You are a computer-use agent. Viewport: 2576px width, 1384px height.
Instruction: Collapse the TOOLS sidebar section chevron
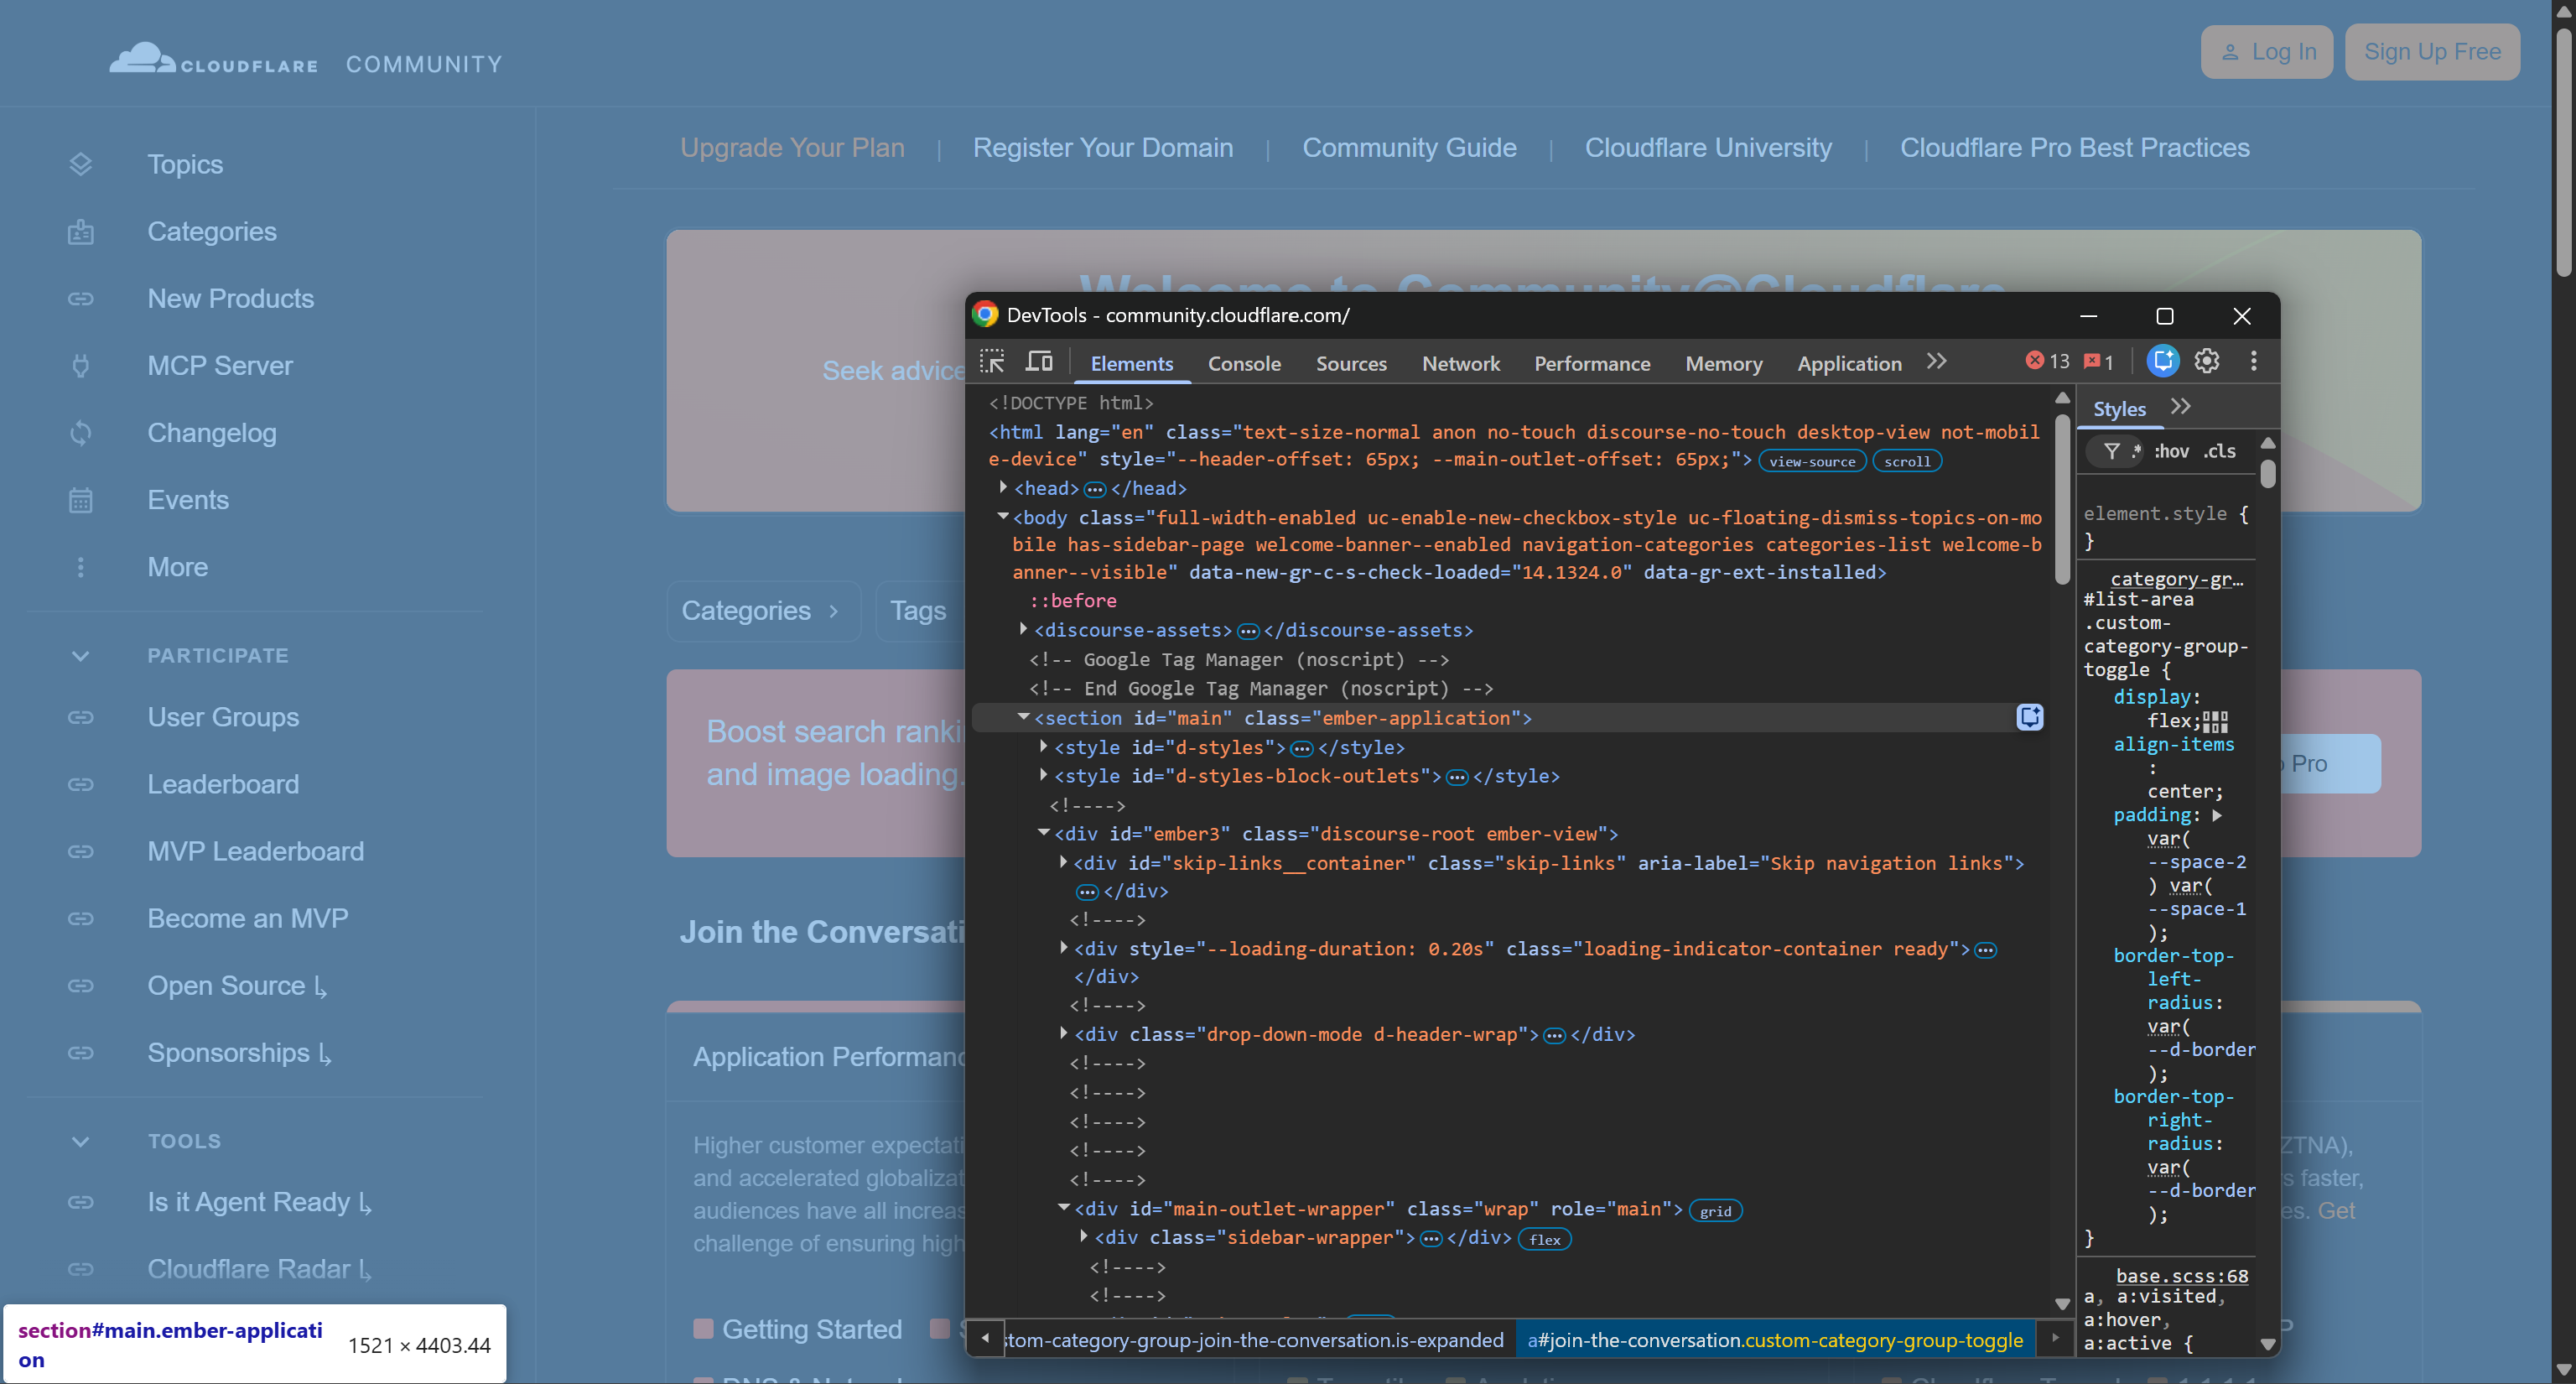[81, 1141]
